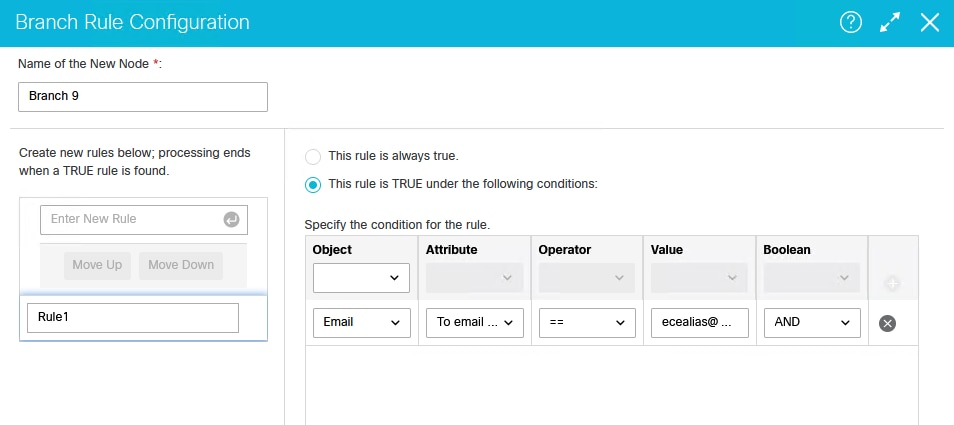Click 'Specify the condition for the rule.' text
Screen dimensions: 954x425
click(397, 225)
